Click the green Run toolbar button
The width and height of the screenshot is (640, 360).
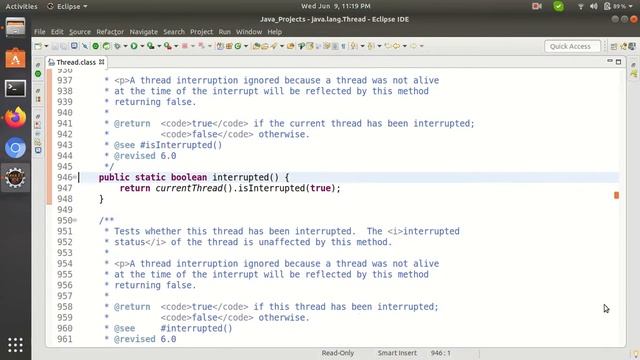point(134,46)
